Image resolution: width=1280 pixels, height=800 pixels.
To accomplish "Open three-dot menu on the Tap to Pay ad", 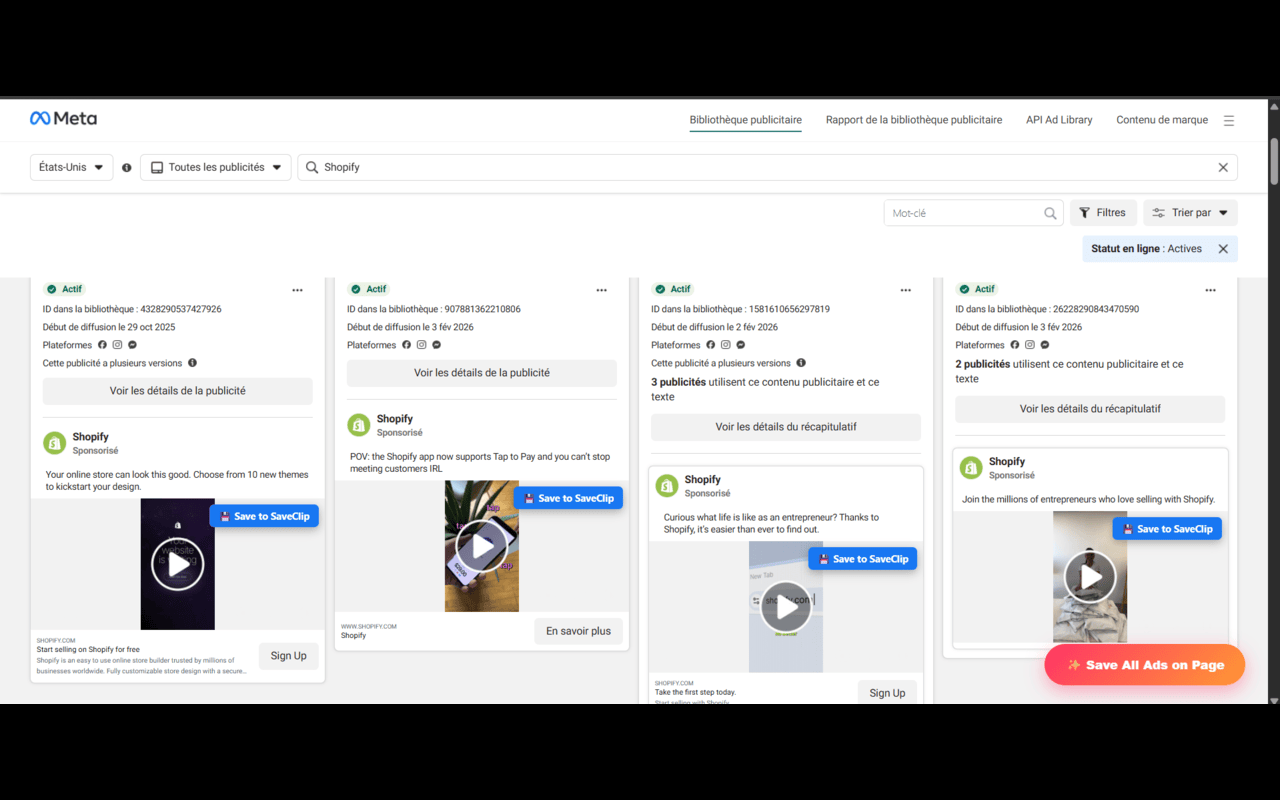I will [x=601, y=290].
